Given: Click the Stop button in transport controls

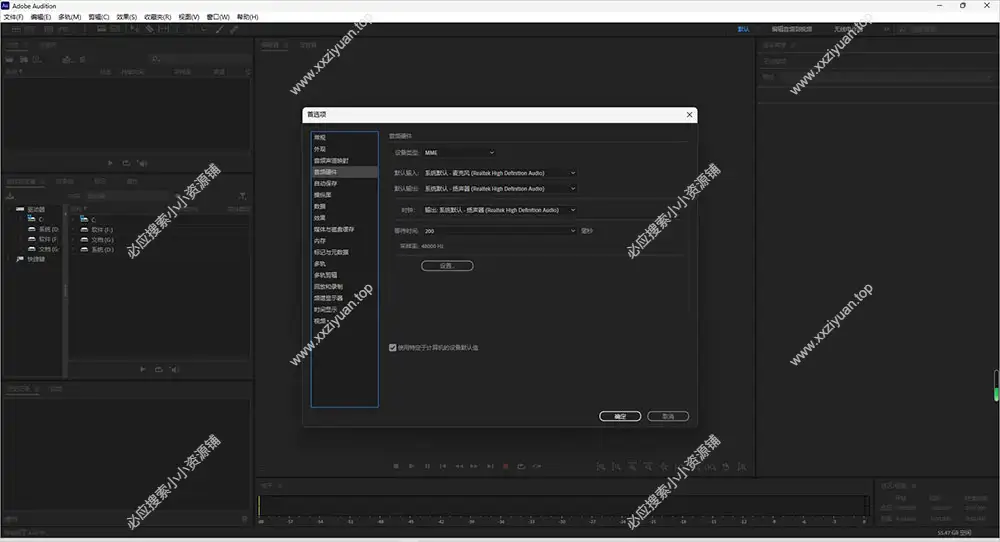Looking at the screenshot, I should pos(396,466).
